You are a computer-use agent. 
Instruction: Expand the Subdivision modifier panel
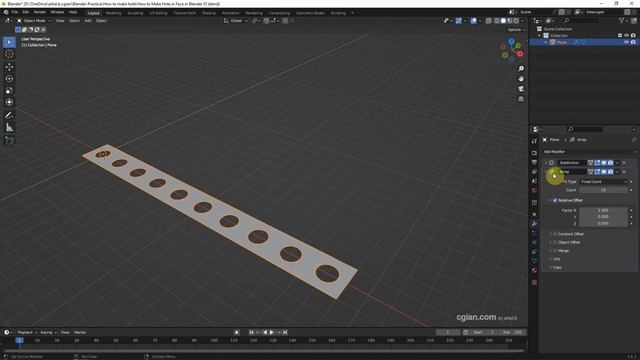(546, 162)
